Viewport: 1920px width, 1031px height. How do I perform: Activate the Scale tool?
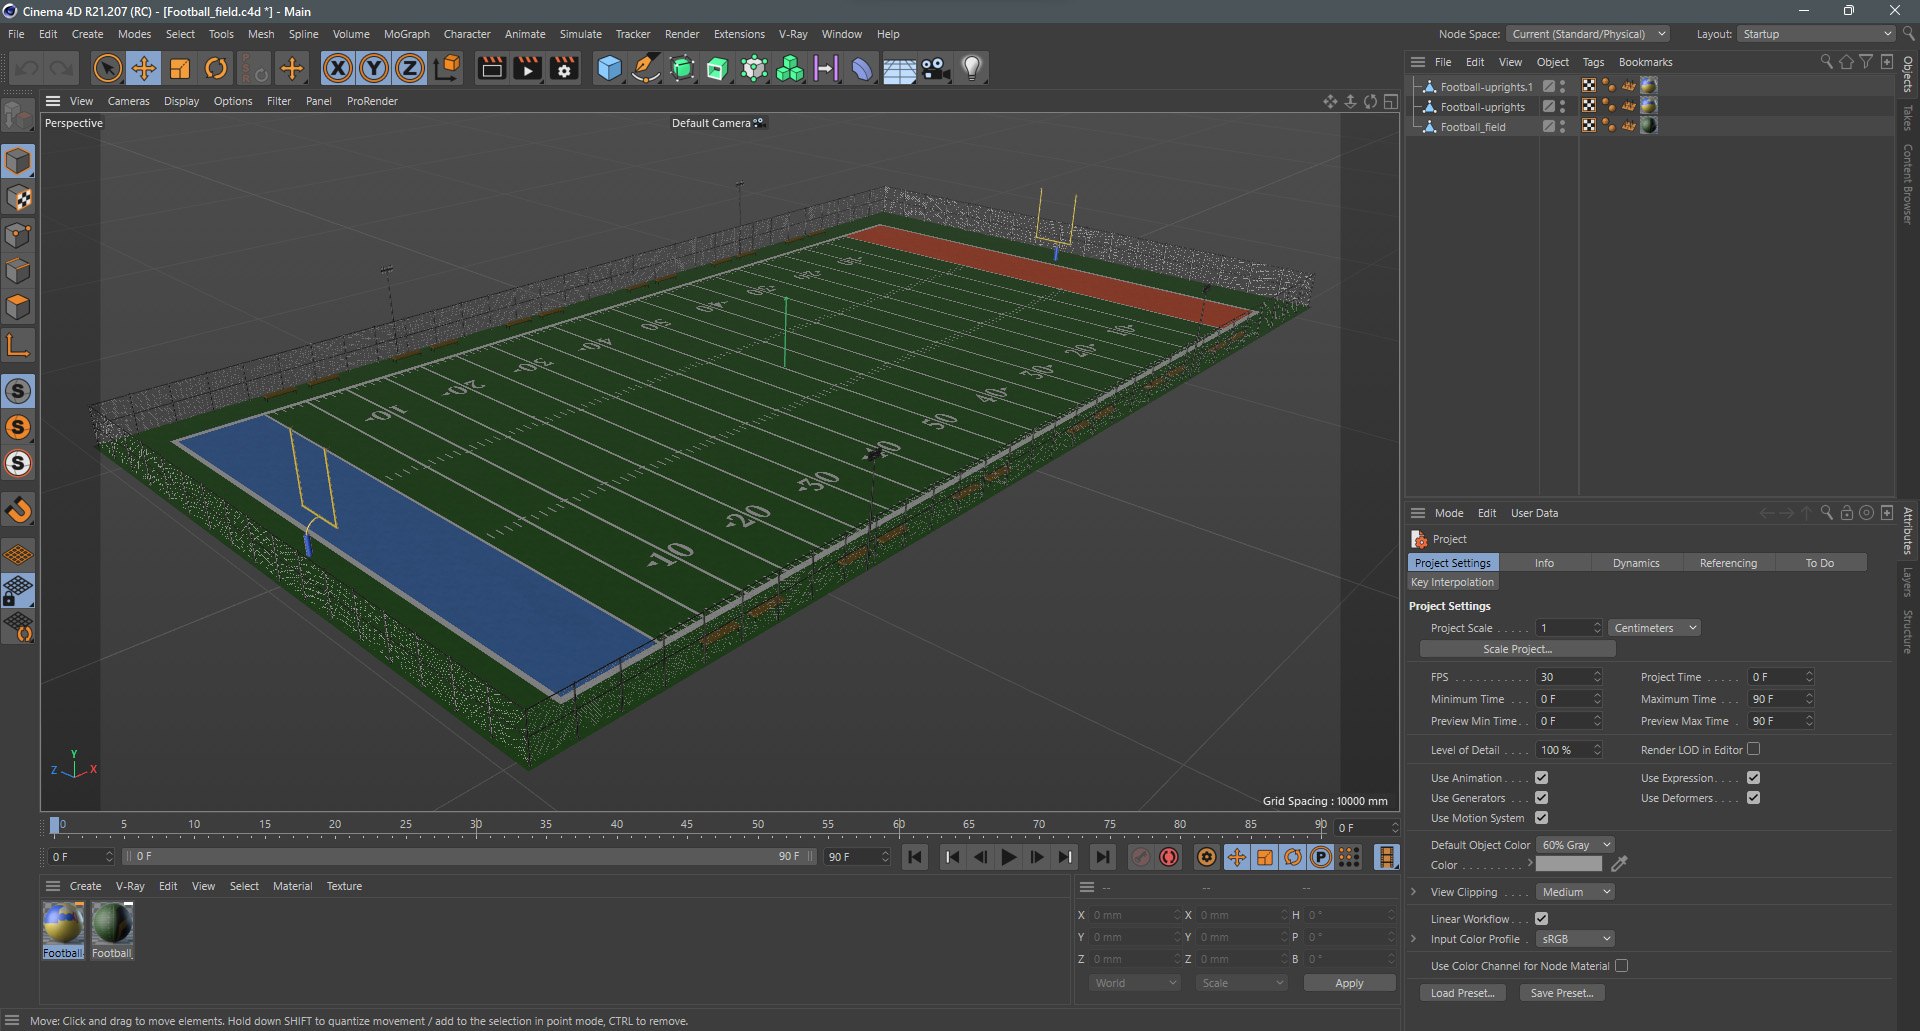(x=180, y=68)
